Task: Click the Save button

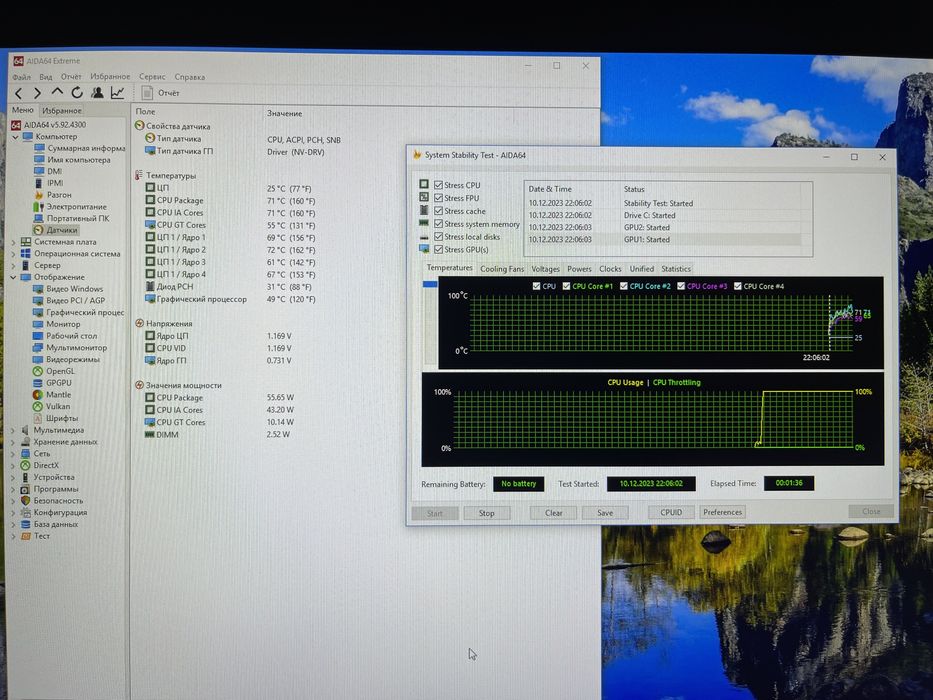Action: [605, 512]
